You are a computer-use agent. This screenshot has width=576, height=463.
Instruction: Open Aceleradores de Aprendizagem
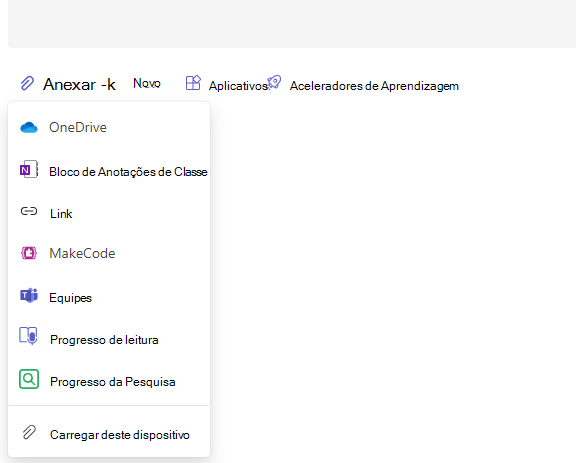click(x=374, y=86)
